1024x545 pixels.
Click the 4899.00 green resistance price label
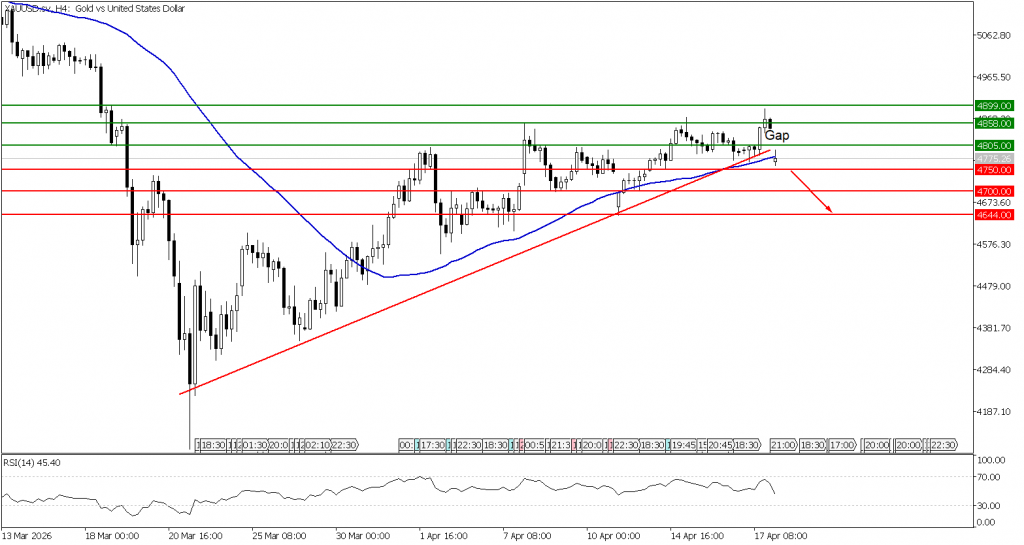click(x=996, y=105)
